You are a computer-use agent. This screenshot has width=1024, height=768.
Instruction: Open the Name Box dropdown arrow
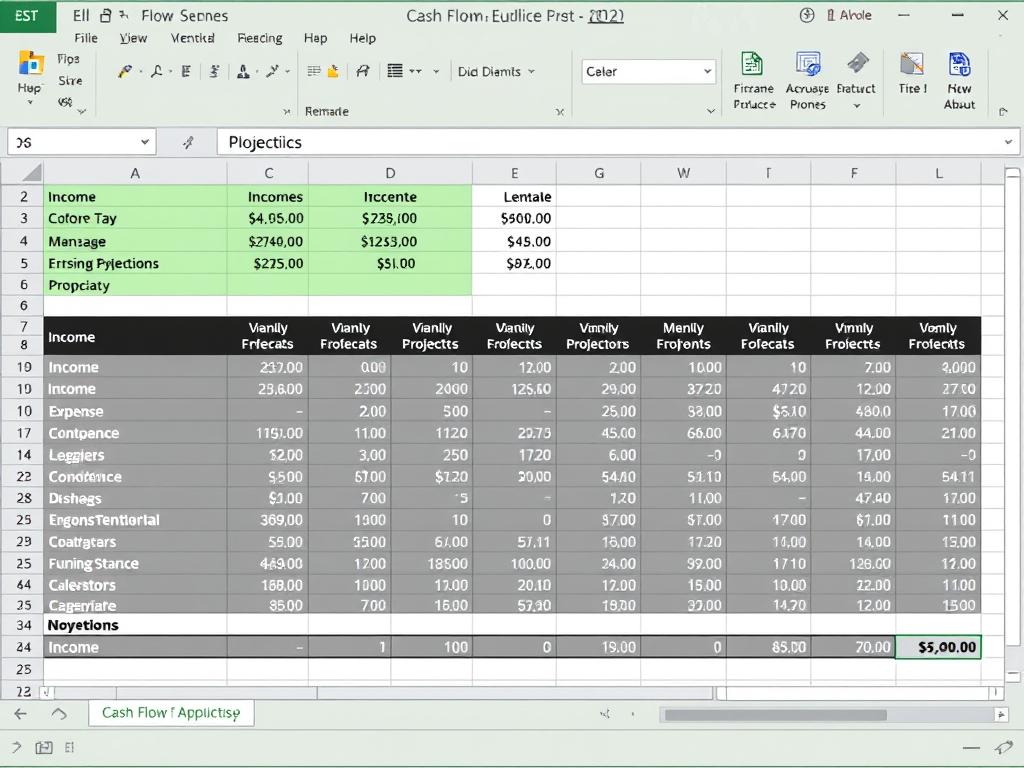145,141
